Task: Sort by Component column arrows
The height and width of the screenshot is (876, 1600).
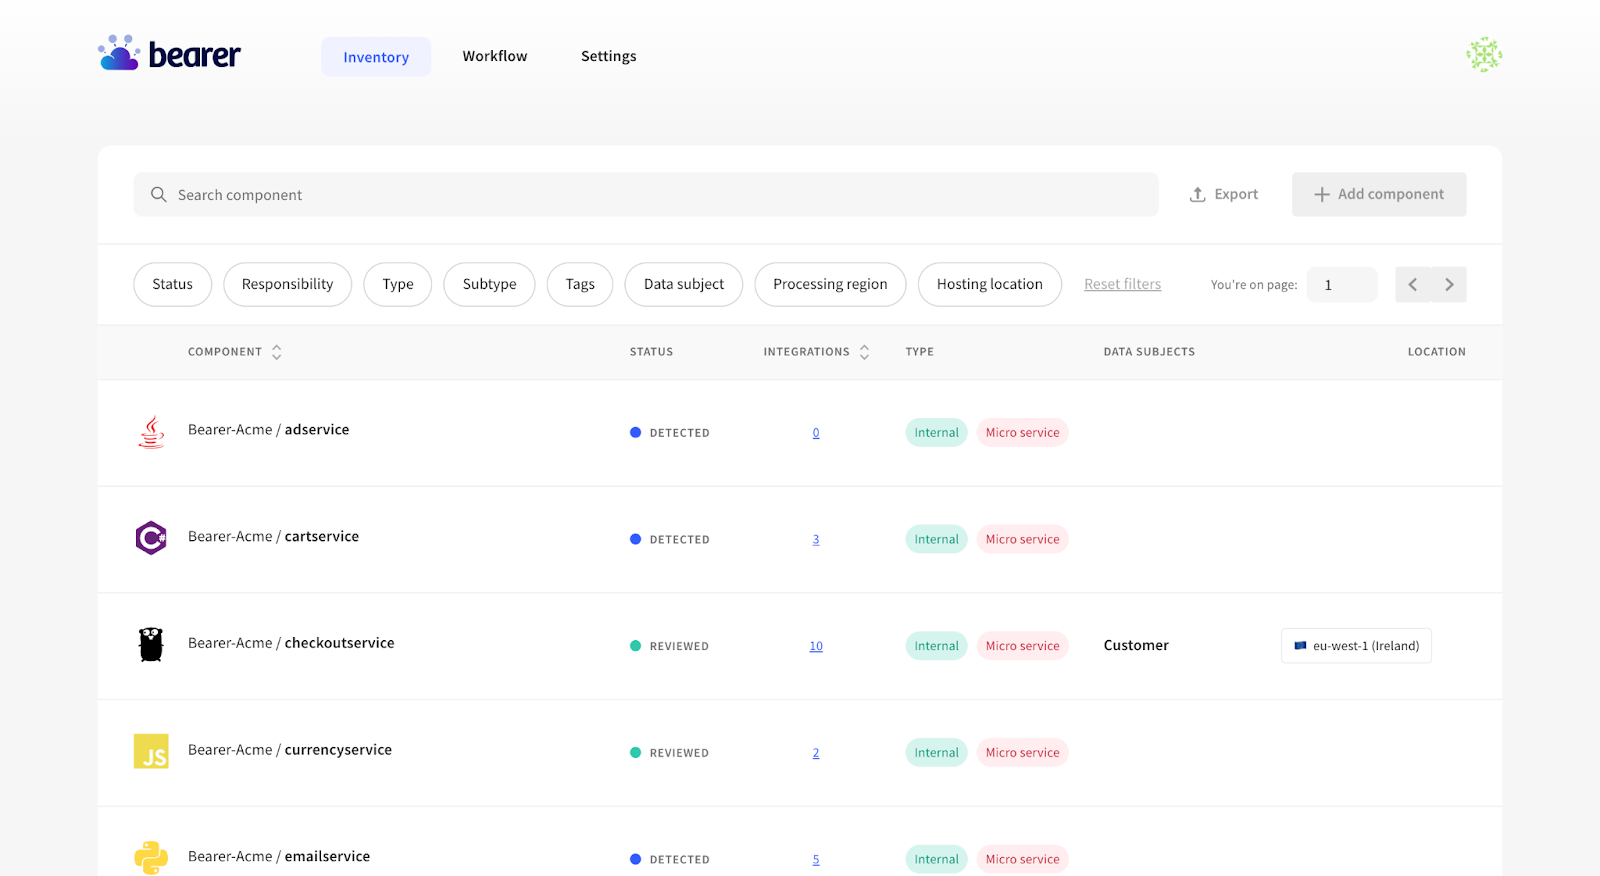Action: 277,352
